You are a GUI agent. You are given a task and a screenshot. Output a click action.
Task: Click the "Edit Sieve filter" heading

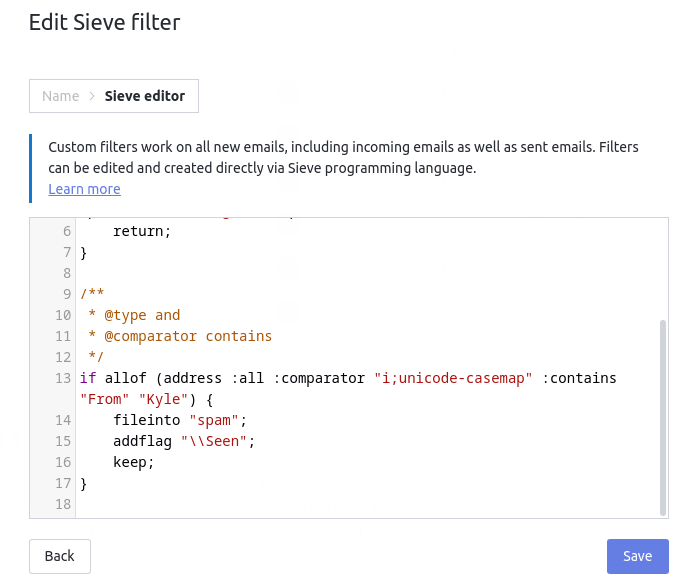point(104,22)
